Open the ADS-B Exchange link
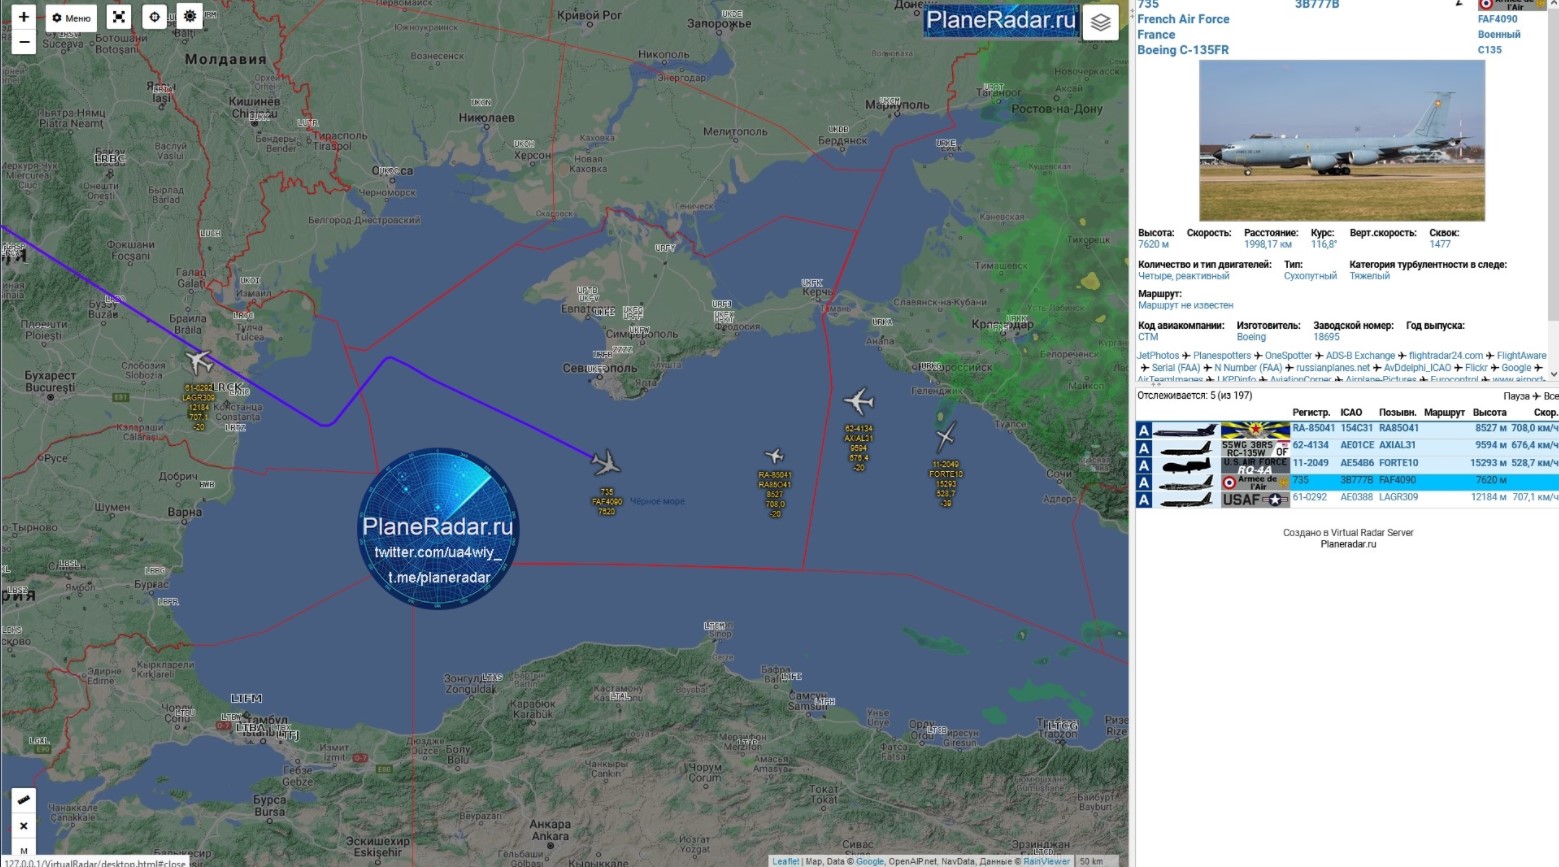This screenshot has width=1559, height=867. [x=1360, y=355]
